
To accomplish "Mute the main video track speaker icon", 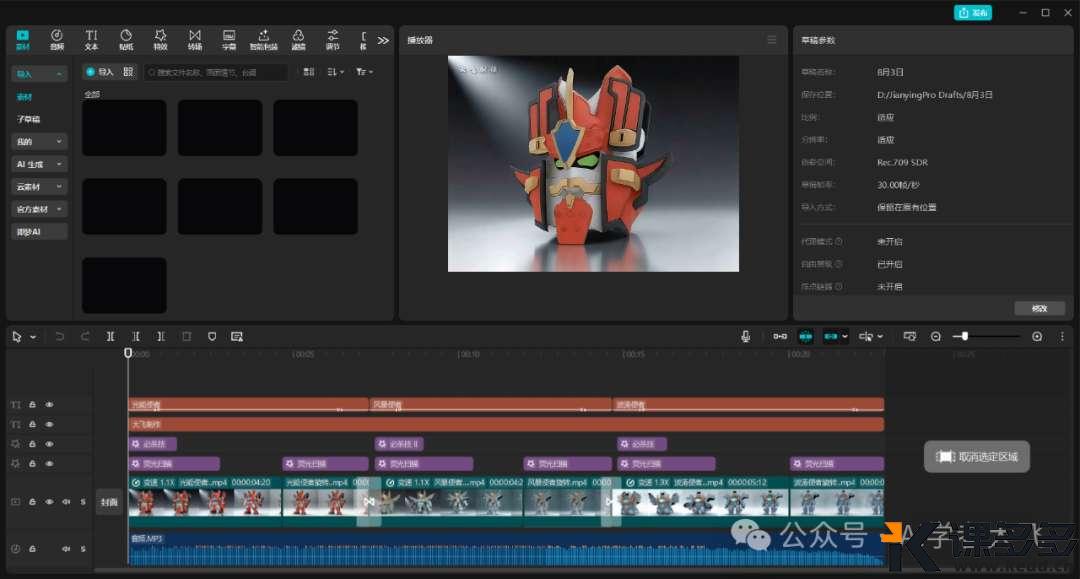I will coord(66,502).
